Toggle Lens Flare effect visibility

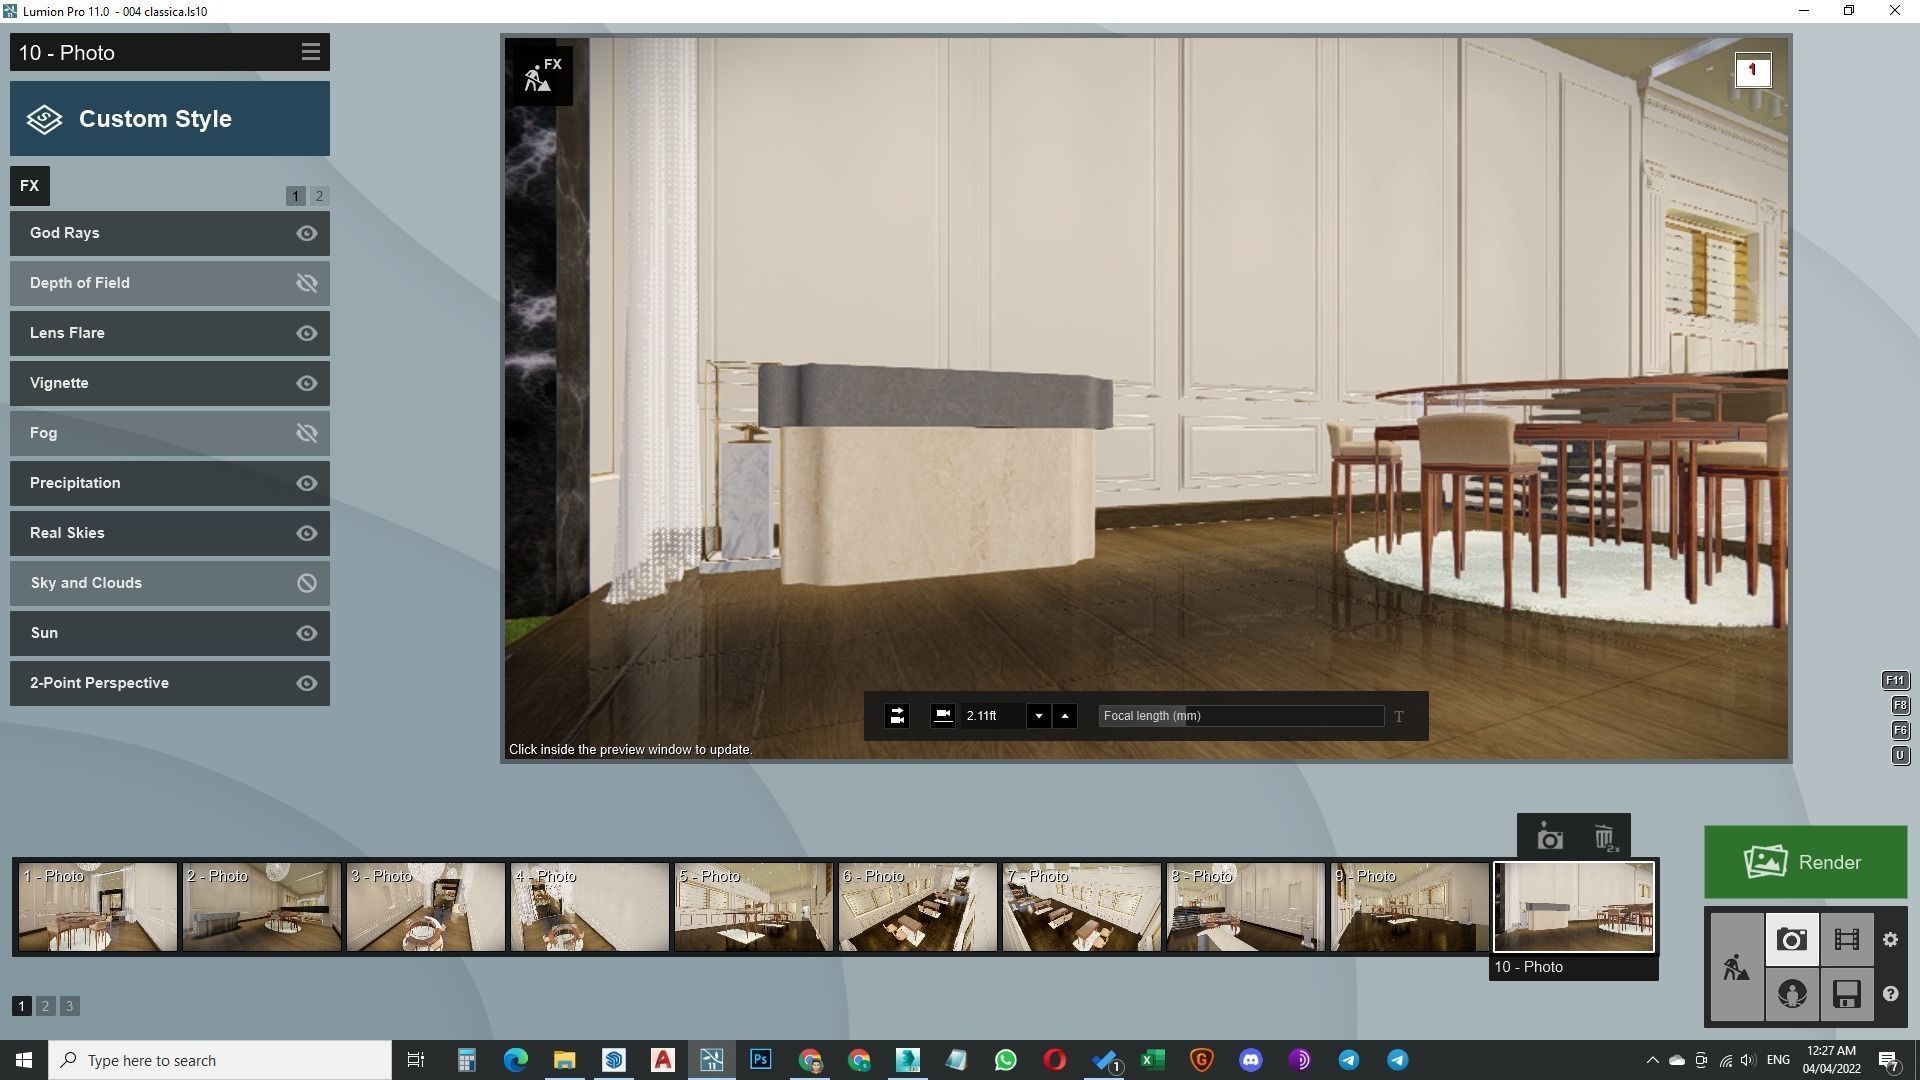tap(307, 333)
